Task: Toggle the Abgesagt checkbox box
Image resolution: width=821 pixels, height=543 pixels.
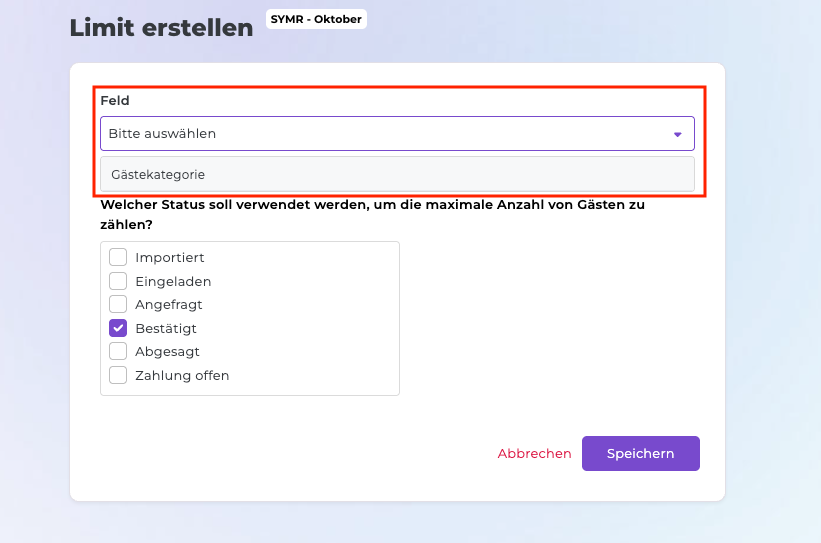Action: pyautogui.click(x=118, y=351)
